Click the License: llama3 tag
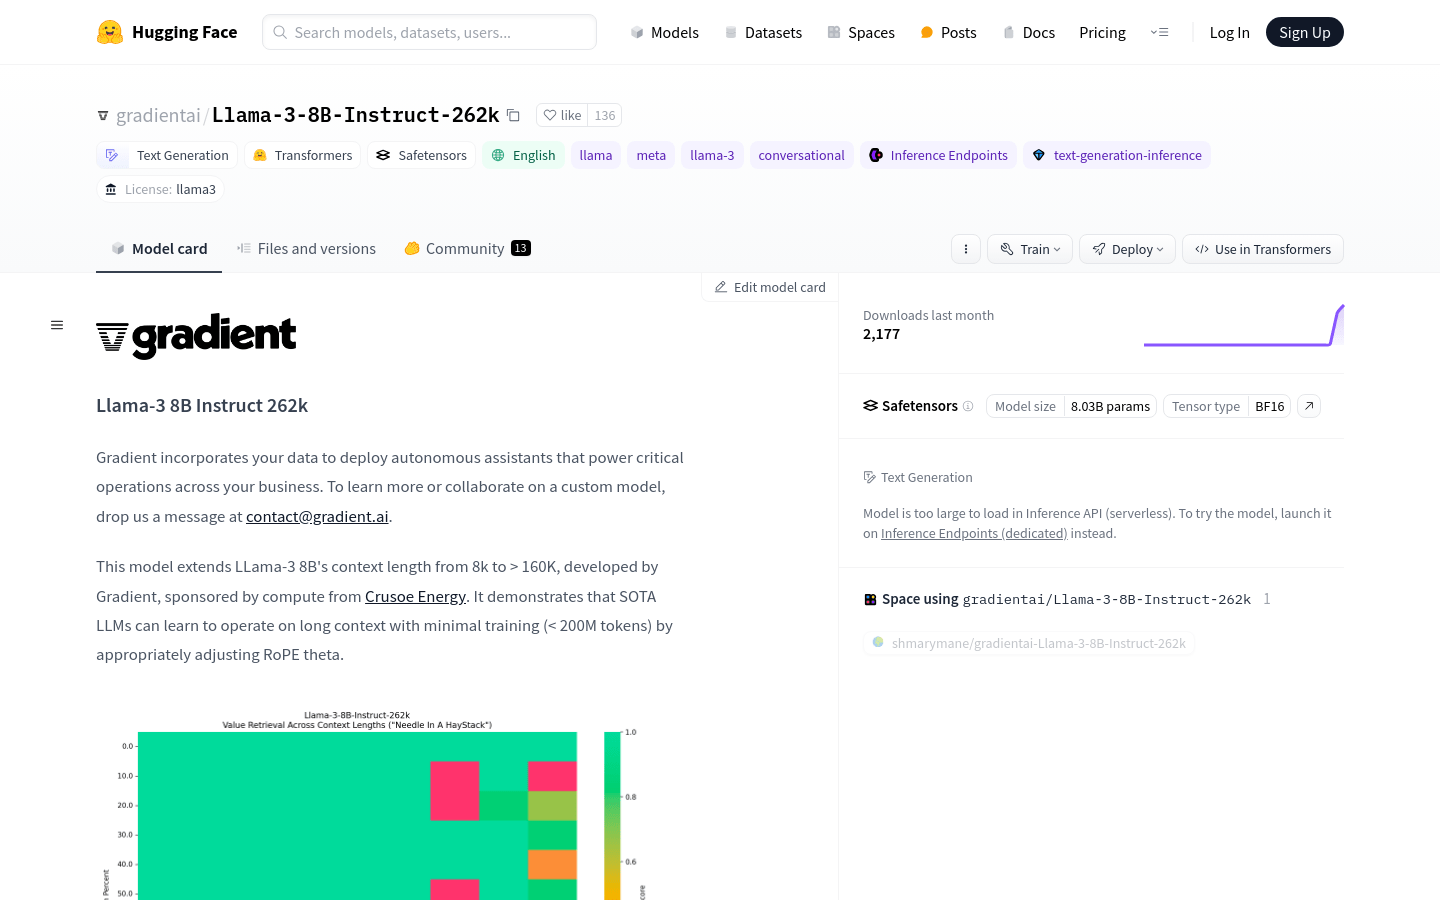 click(x=160, y=189)
